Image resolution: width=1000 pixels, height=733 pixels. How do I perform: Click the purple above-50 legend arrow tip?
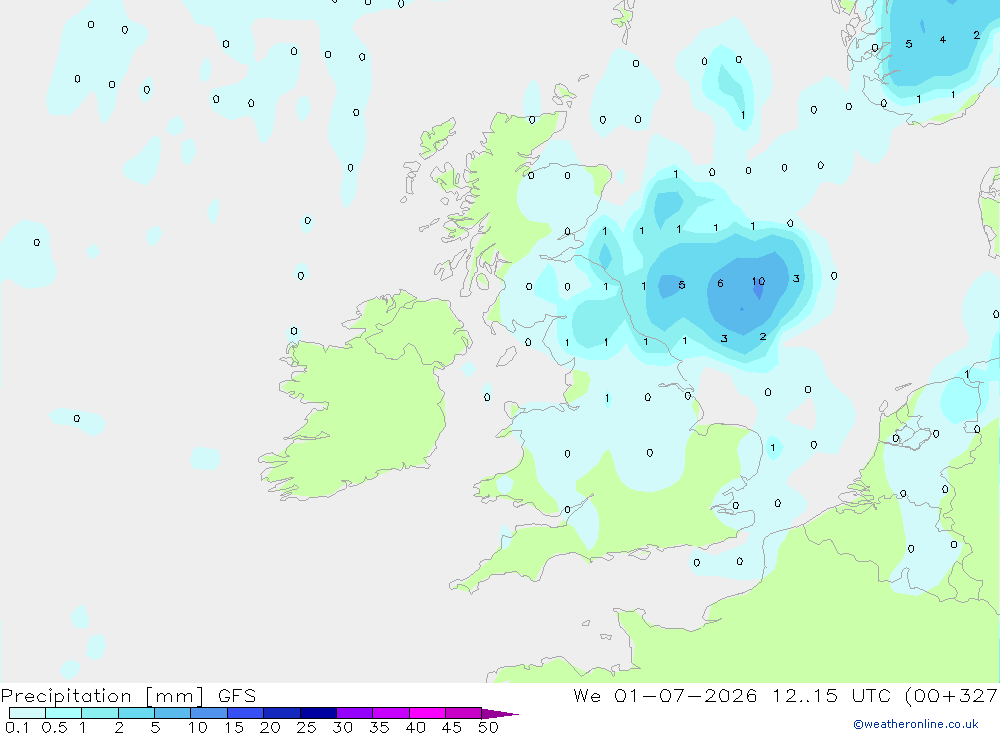(501, 714)
